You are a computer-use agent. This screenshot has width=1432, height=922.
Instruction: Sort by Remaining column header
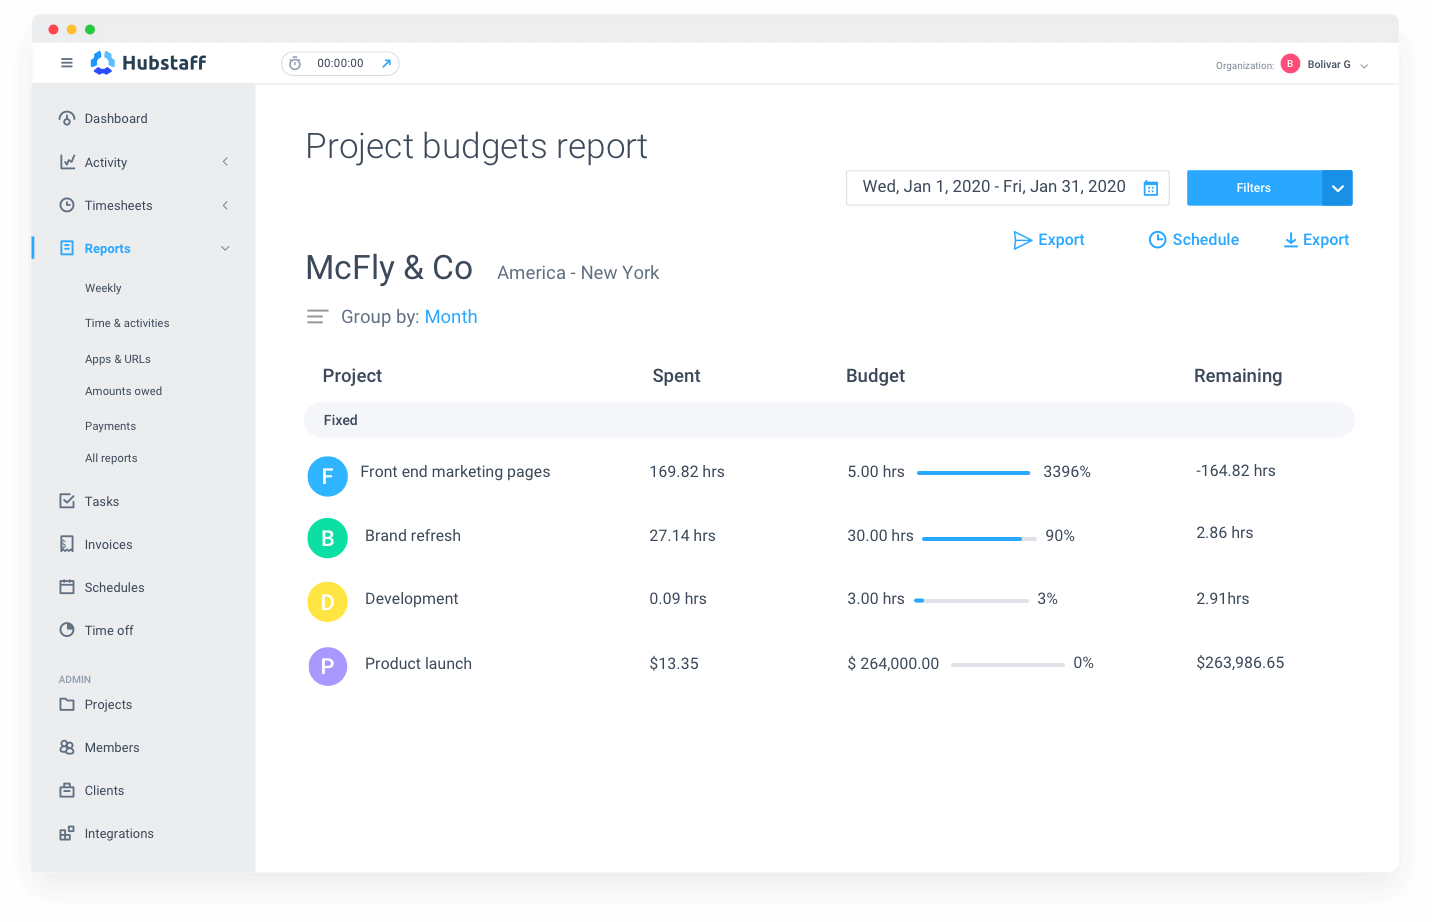pos(1238,376)
